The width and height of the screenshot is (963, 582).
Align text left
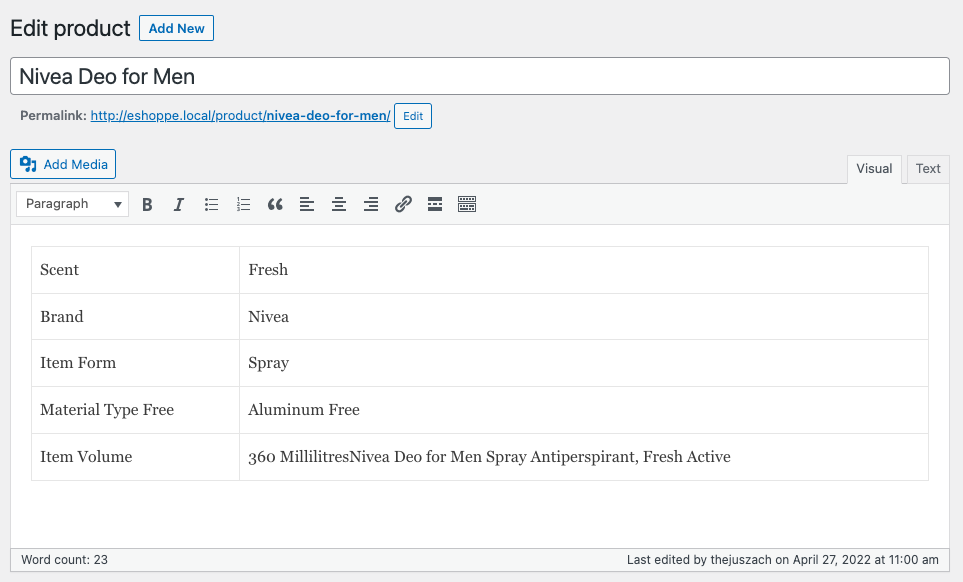click(307, 204)
